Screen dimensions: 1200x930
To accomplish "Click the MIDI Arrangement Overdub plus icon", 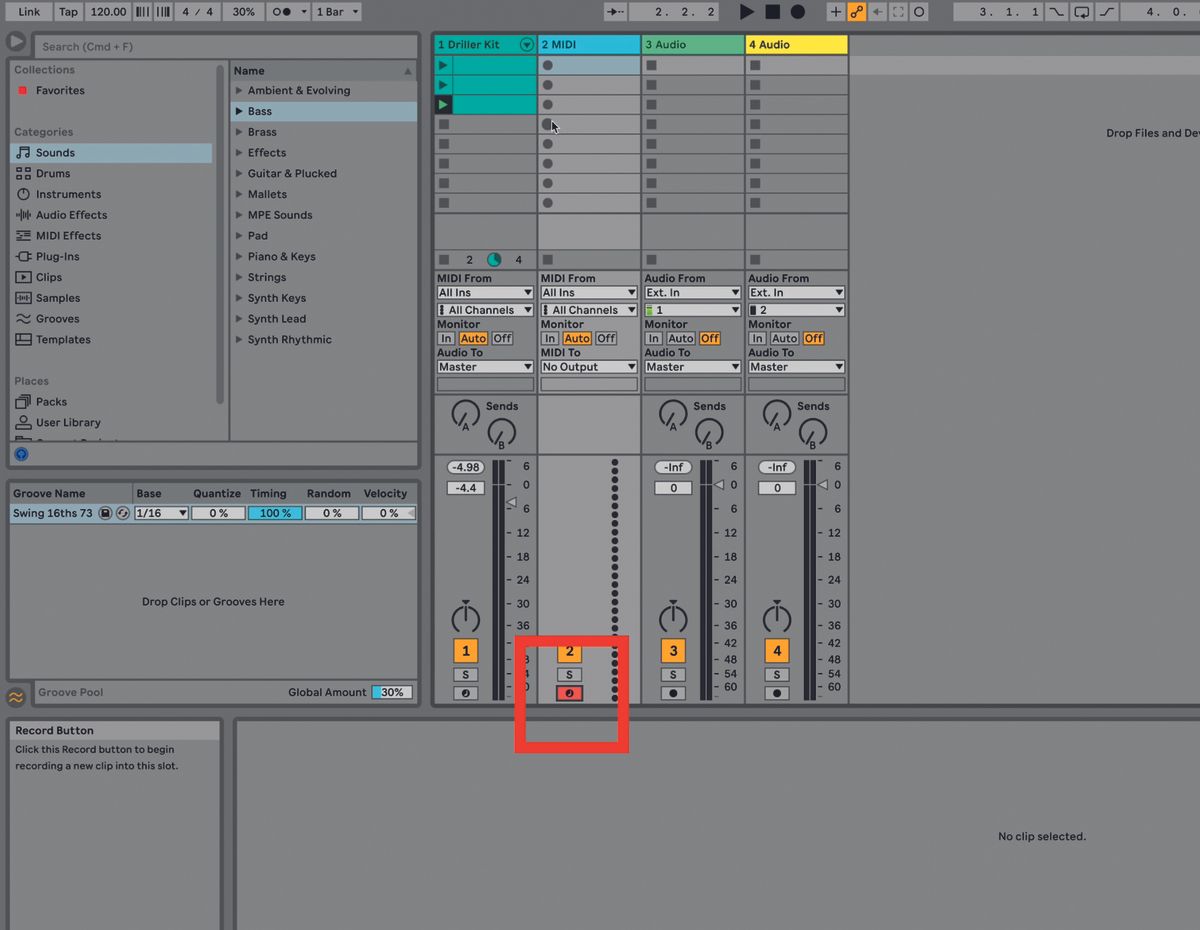I will click(836, 12).
